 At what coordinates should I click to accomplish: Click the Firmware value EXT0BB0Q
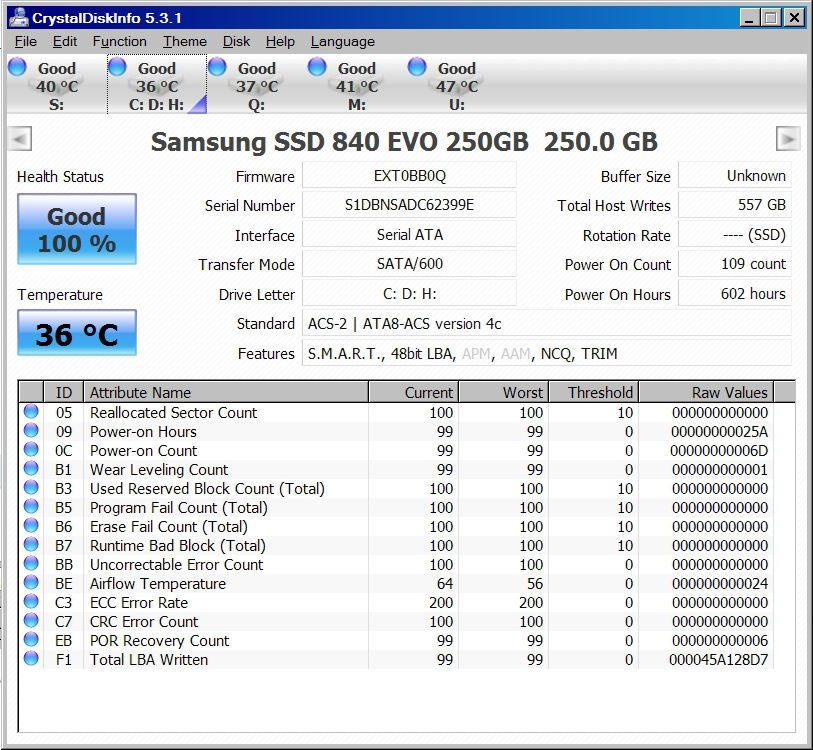coord(410,176)
